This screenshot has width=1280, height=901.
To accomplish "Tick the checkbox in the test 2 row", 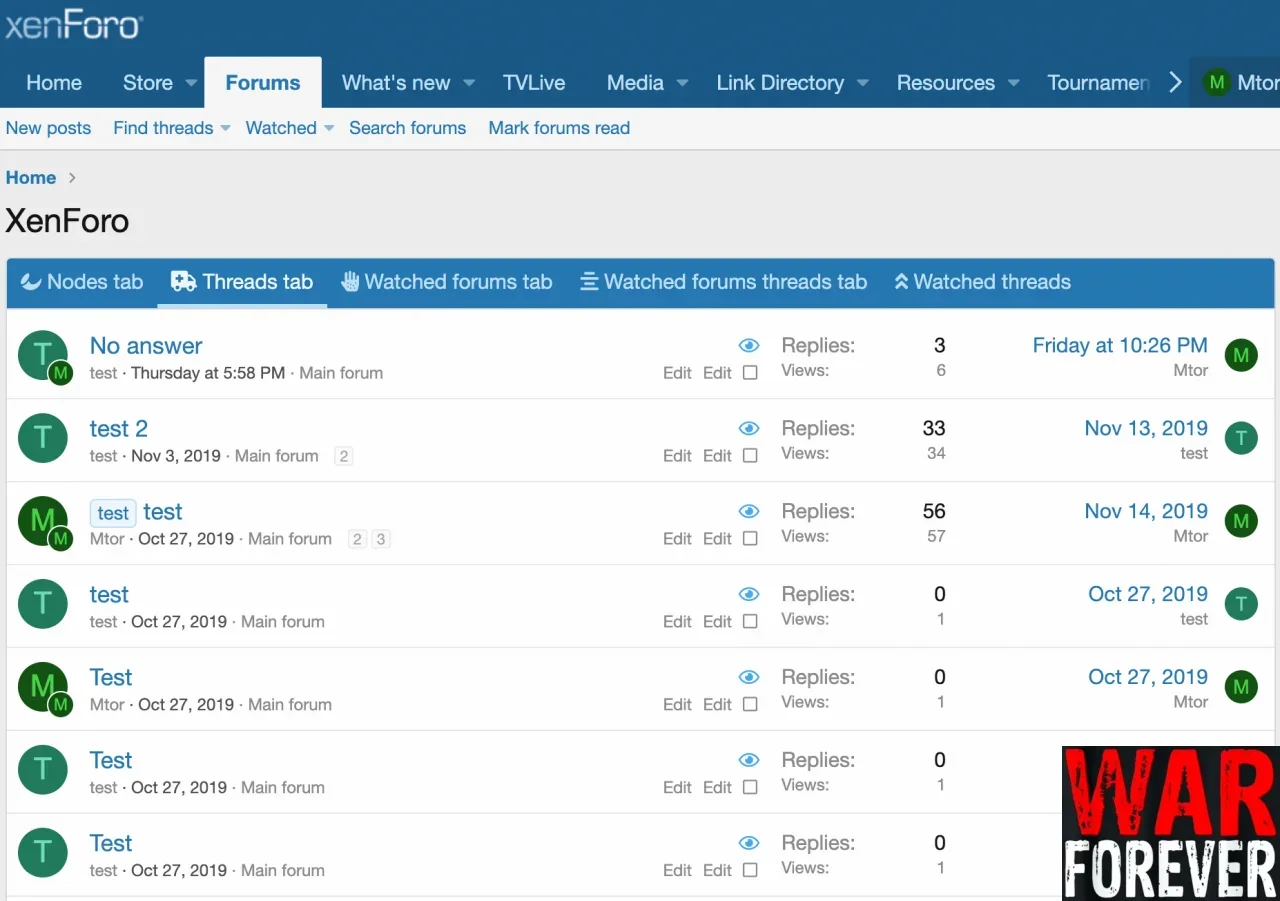I will pos(750,456).
